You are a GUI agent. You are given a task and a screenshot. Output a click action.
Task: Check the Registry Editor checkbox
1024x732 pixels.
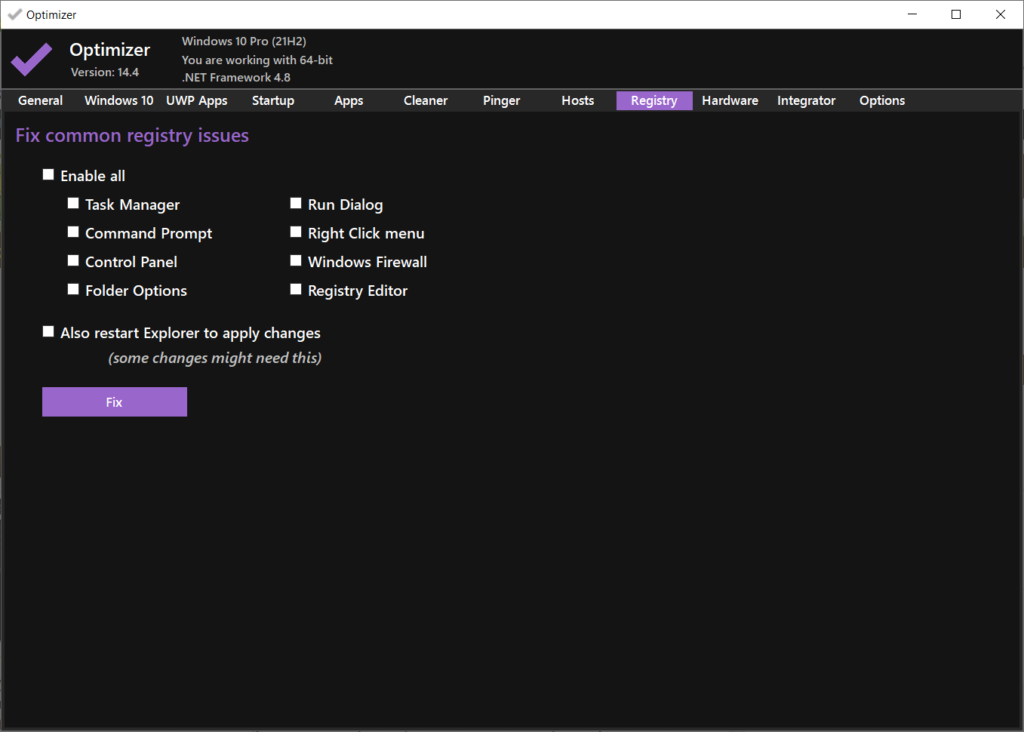click(296, 289)
